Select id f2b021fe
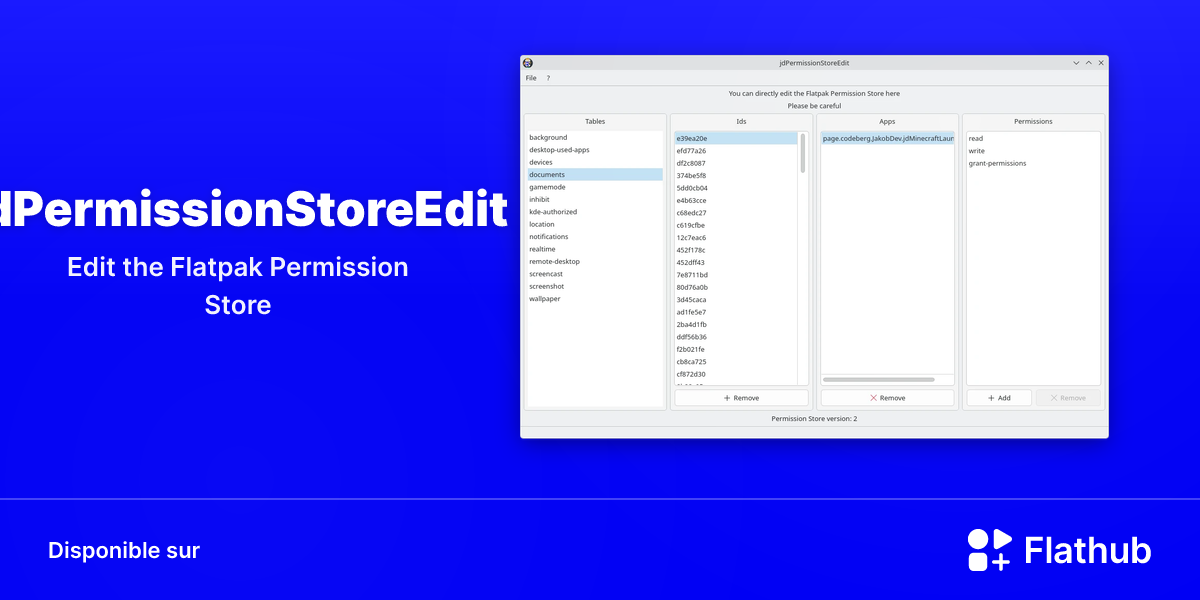 click(736, 349)
